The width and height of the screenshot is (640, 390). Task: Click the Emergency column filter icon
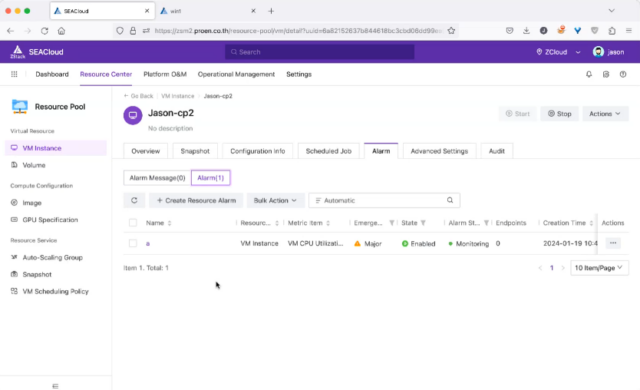[392, 223]
